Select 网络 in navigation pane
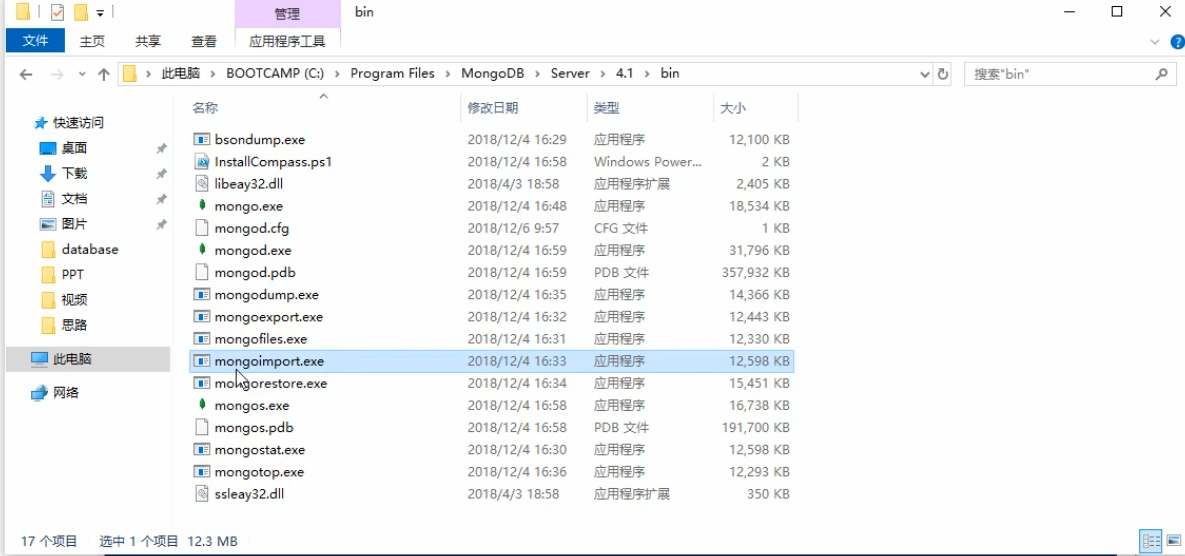Screen dimensions: 1185x556 (x=66, y=392)
